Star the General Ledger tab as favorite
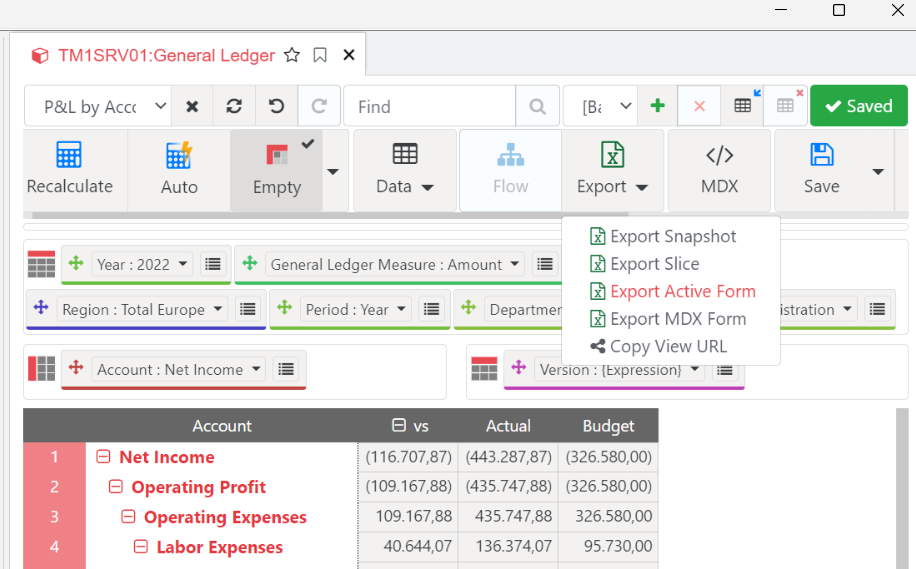Image resolution: width=916 pixels, height=569 pixels. click(292, 55)
